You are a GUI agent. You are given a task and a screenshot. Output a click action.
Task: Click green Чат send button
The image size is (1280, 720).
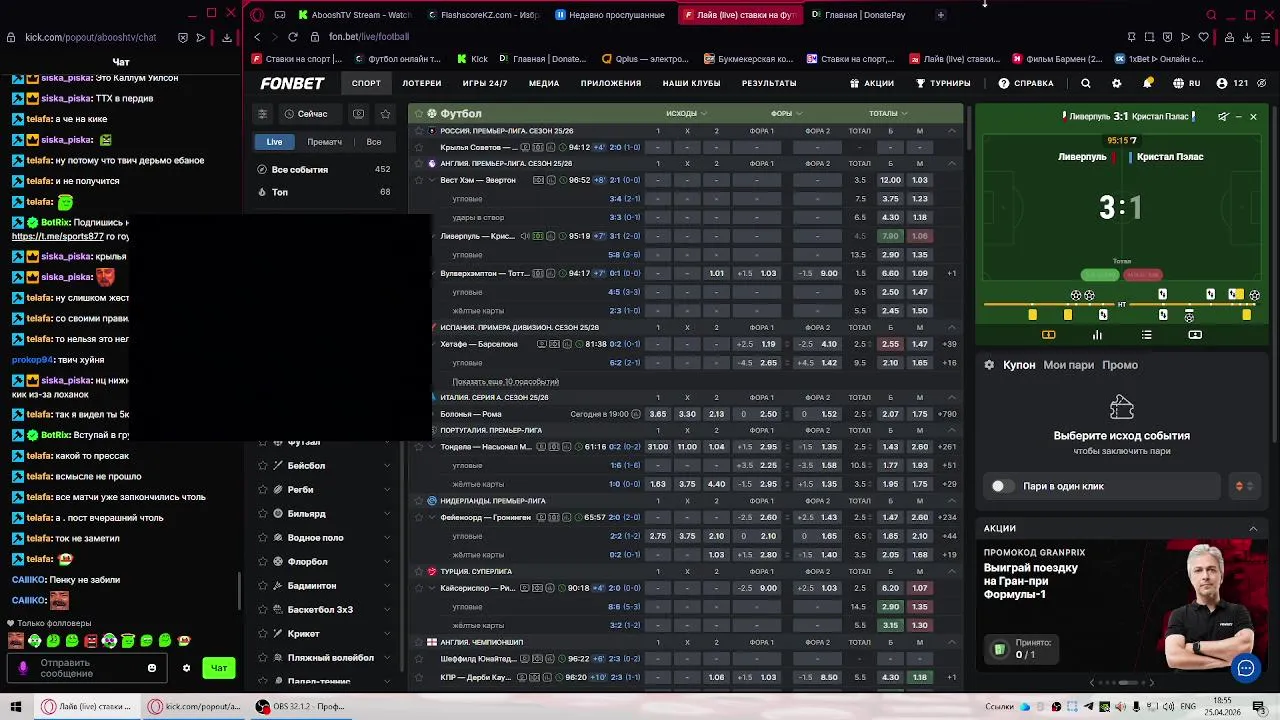(219, 668)
